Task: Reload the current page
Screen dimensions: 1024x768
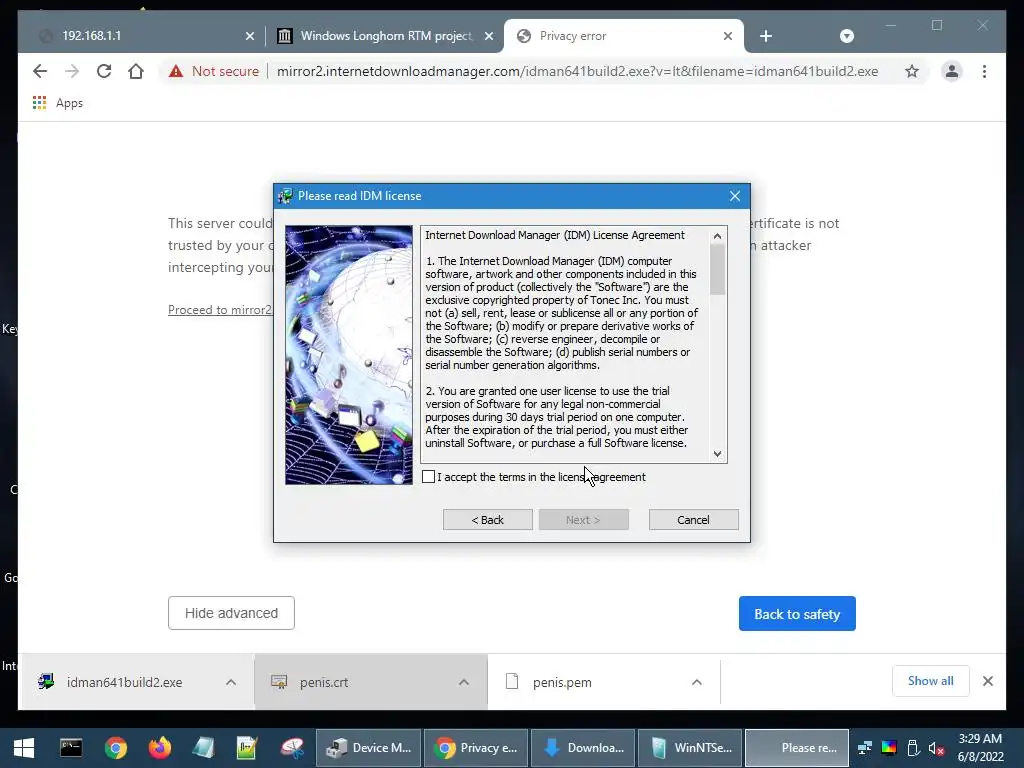Action: [104, 71]
